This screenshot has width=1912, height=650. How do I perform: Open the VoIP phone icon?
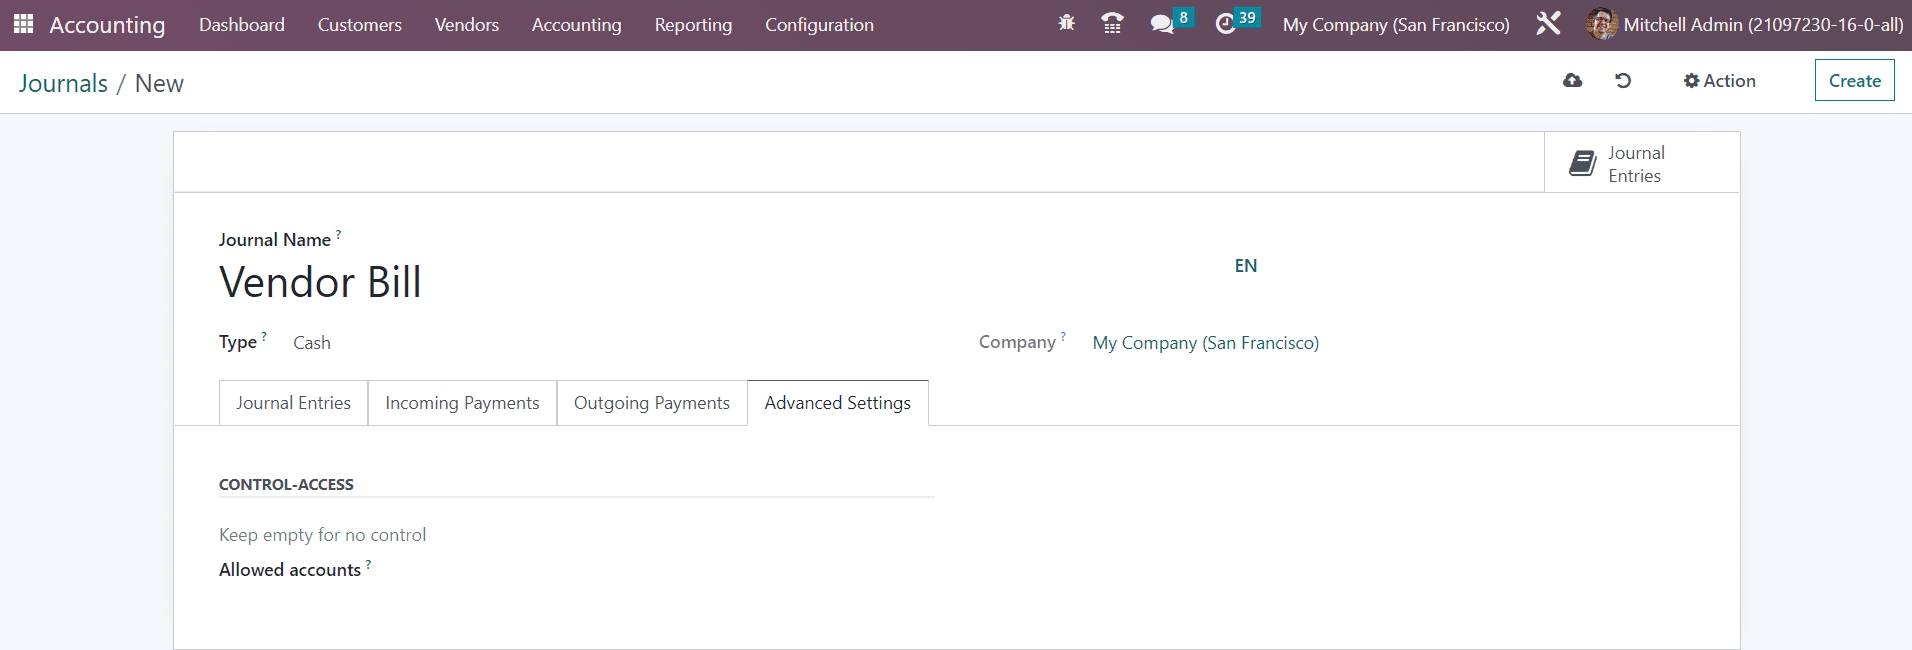pos(1111,24)
